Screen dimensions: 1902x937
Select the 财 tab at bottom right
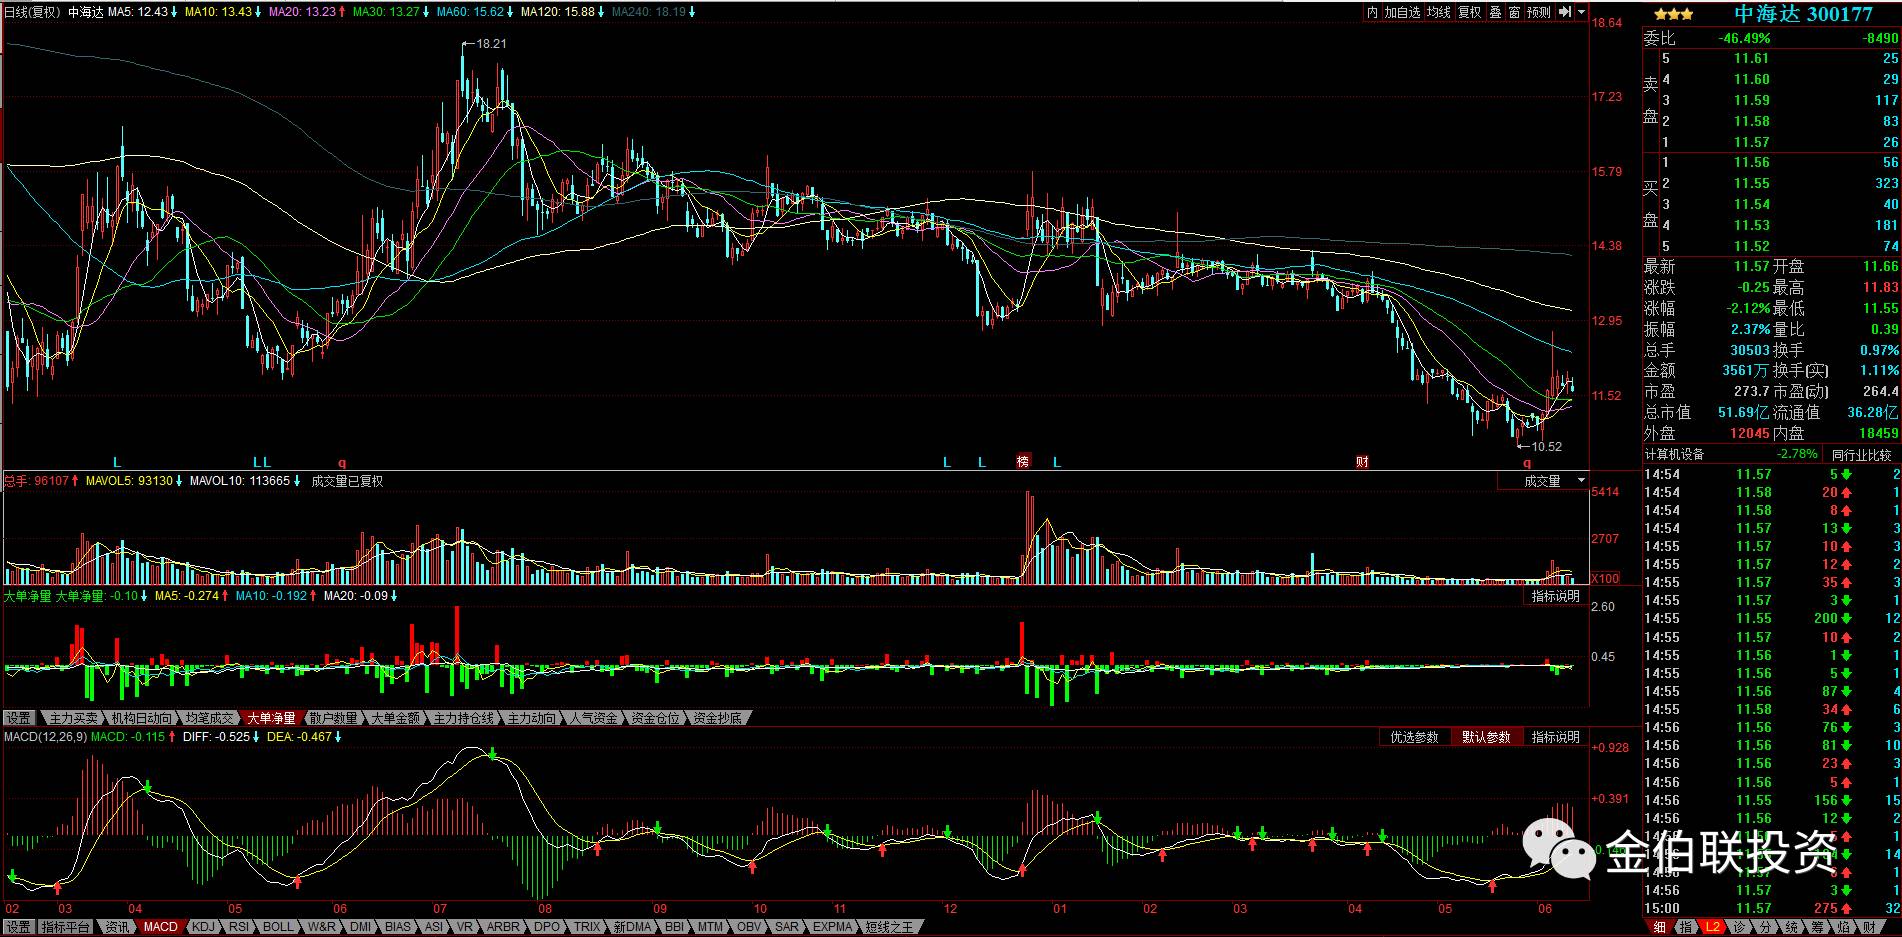pos(1870,928)
